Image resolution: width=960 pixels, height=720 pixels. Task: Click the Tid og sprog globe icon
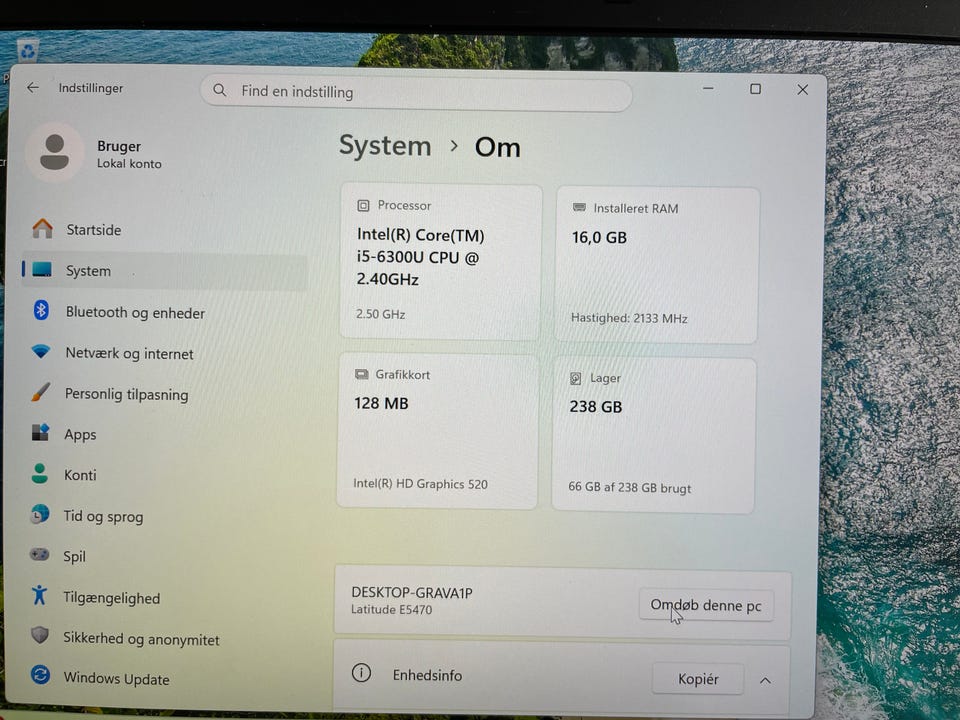40,514
